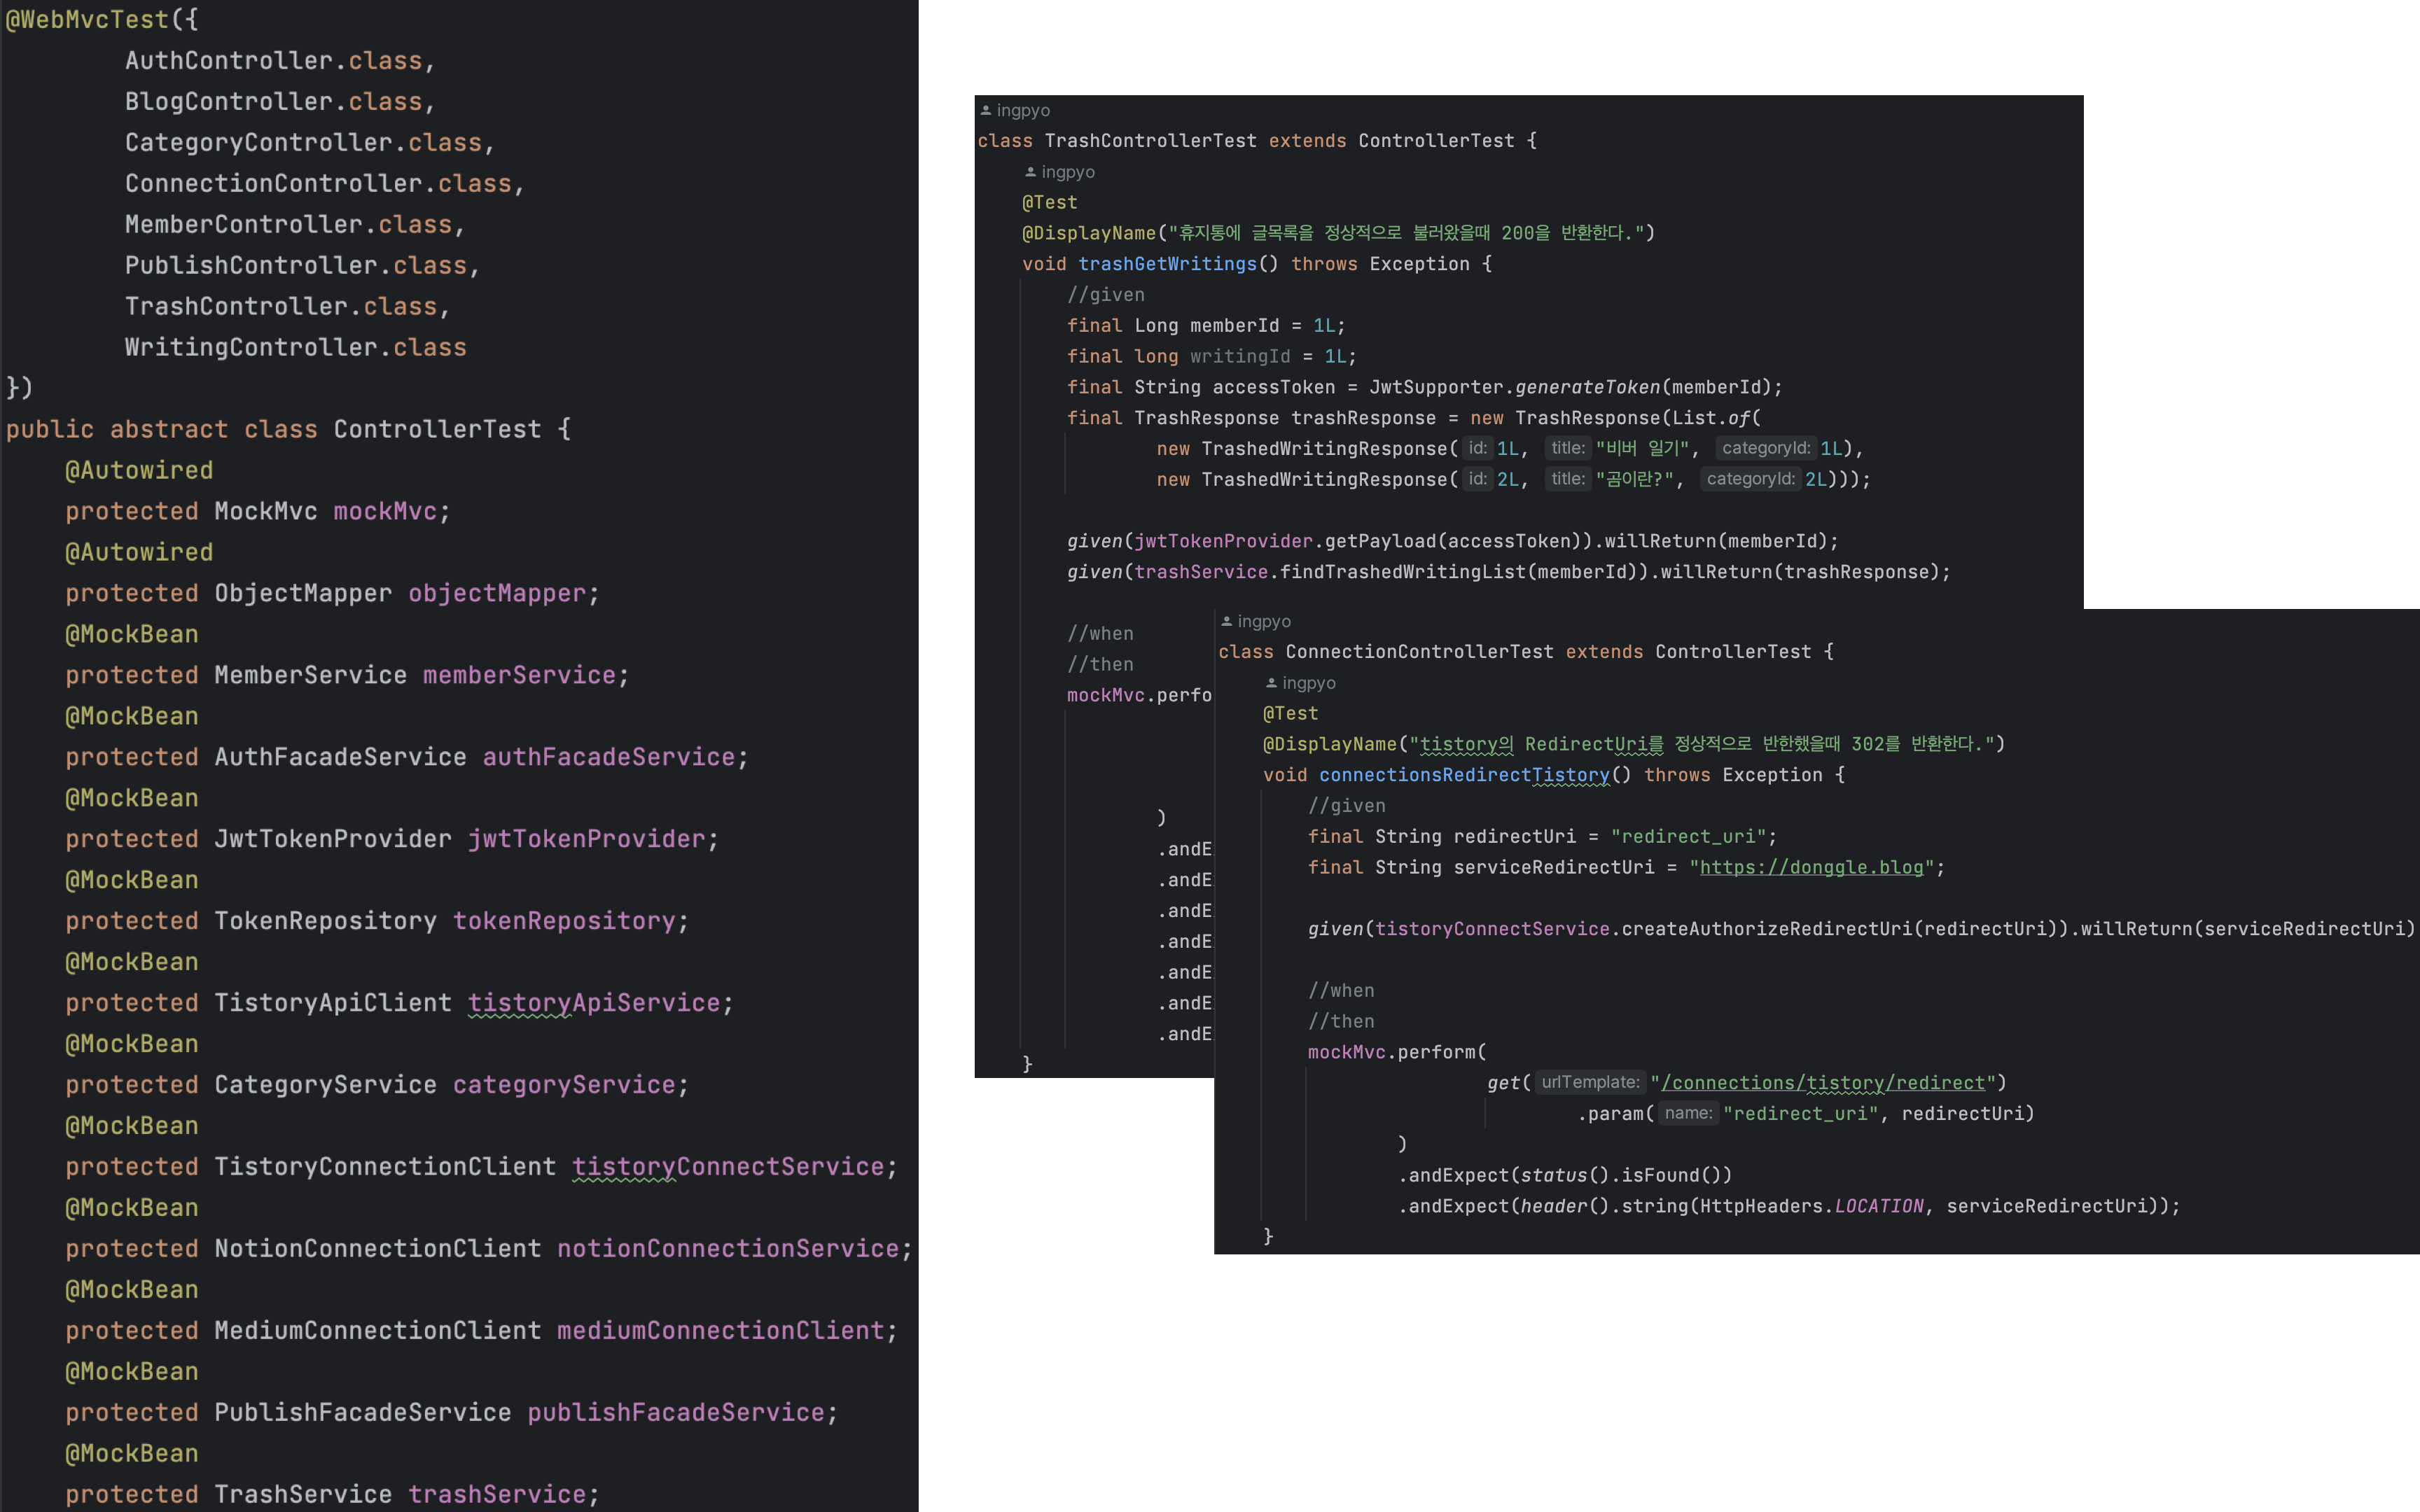2420x1512 pixels.
Task: Click the mediumConnectionClient field name
Action: 721,1332
